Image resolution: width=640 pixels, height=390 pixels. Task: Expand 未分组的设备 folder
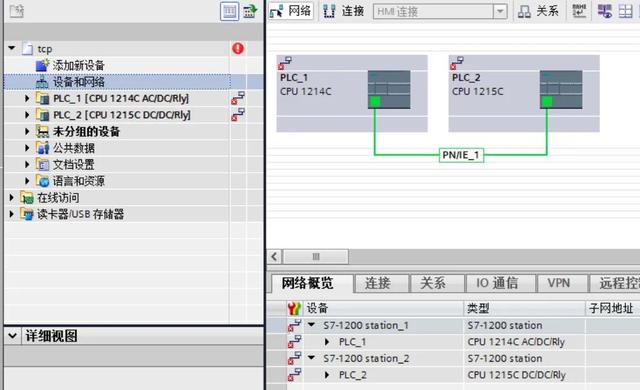27,131
